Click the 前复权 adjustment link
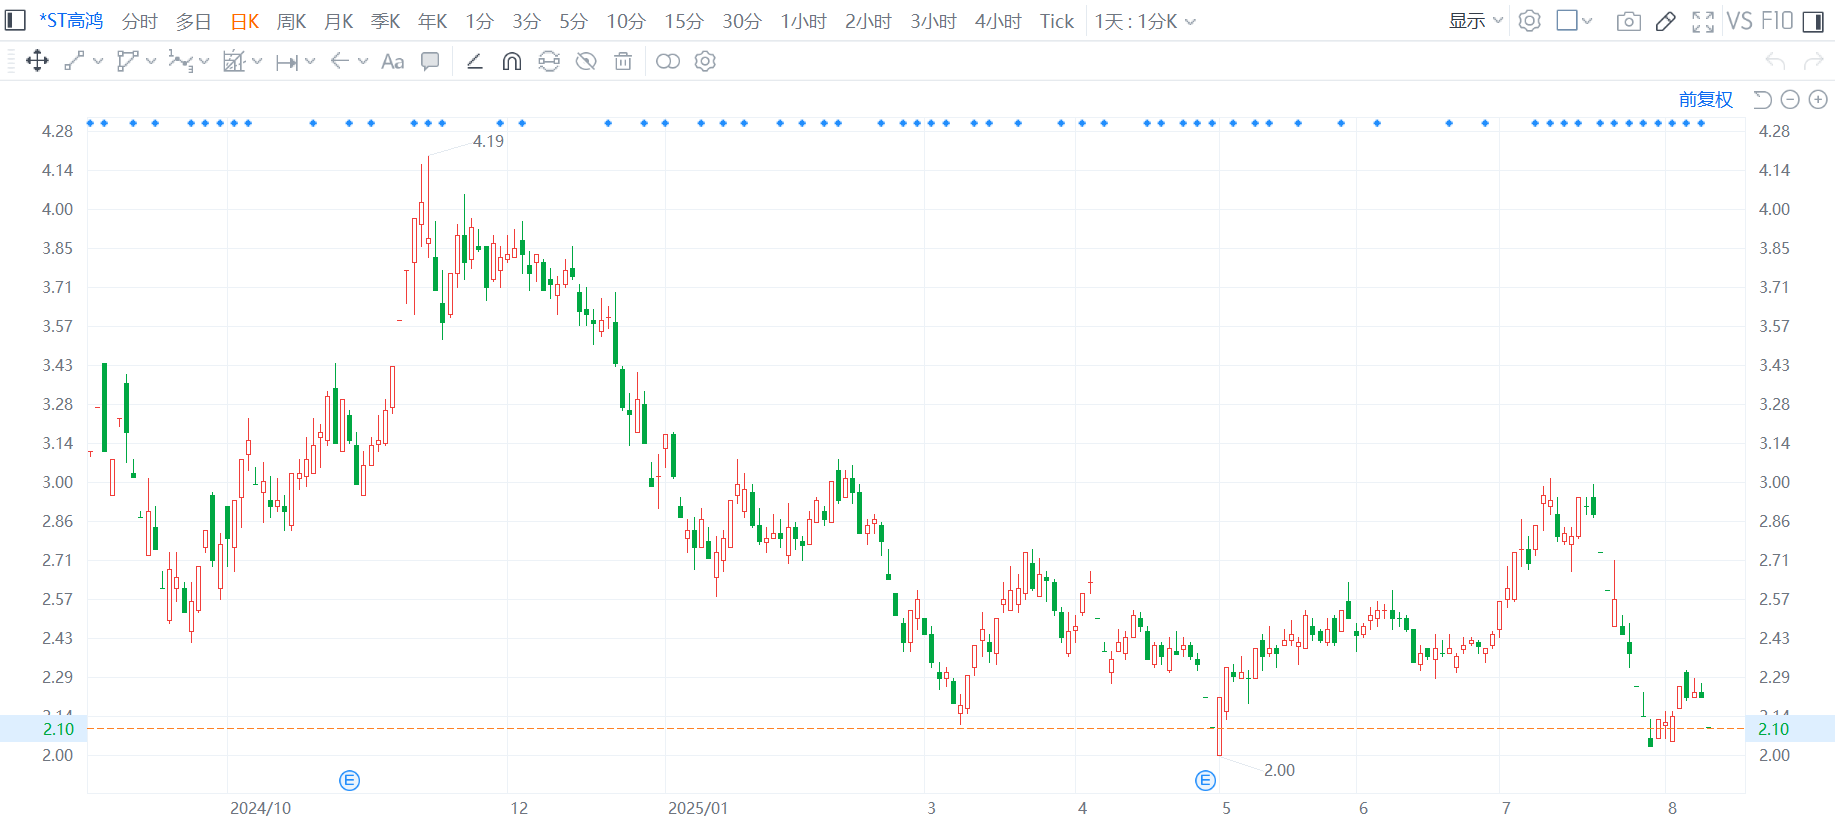This screenshot has width=1836, height=829. (x=1705, y=100)
